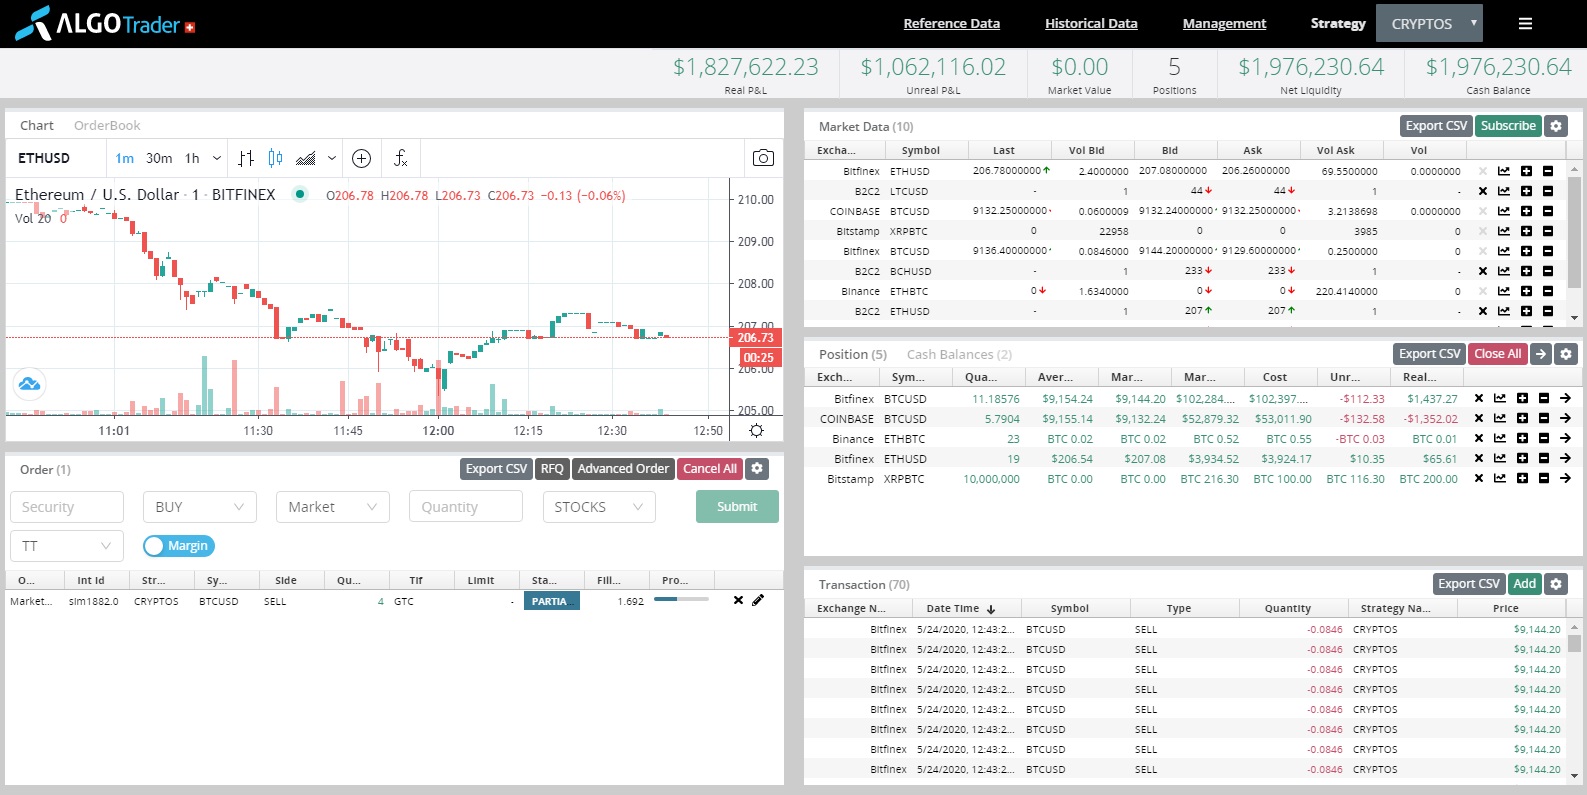This screenshot has height=795, width=1587.
Task: Edit the BTCUSD sell order with pencil
Action: 758,600
